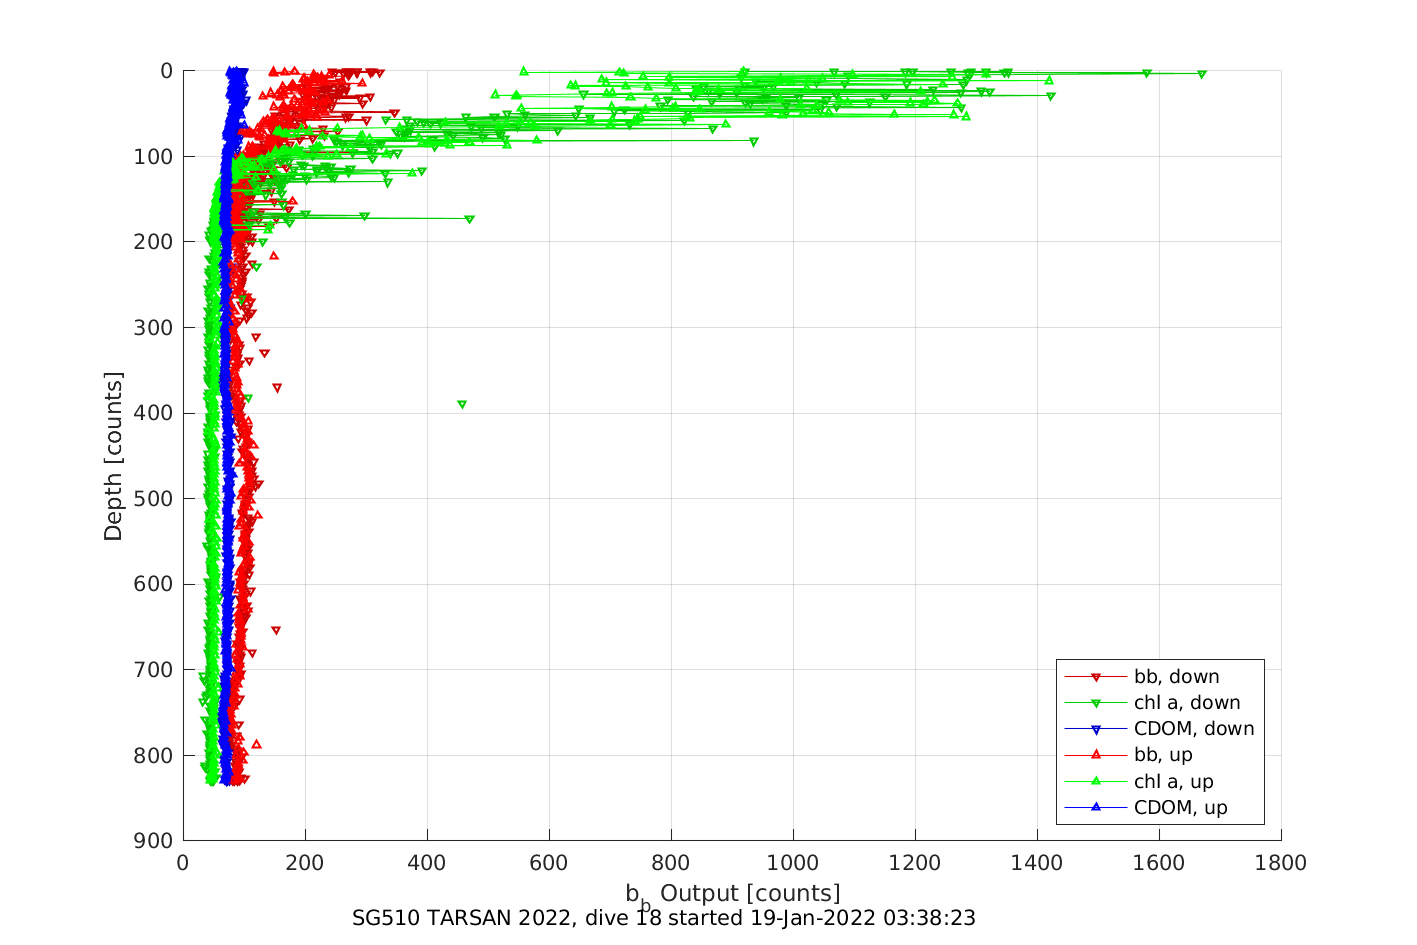
Task: Click the x-axis tick label 1800
Action: click(x=1283, y=863)
